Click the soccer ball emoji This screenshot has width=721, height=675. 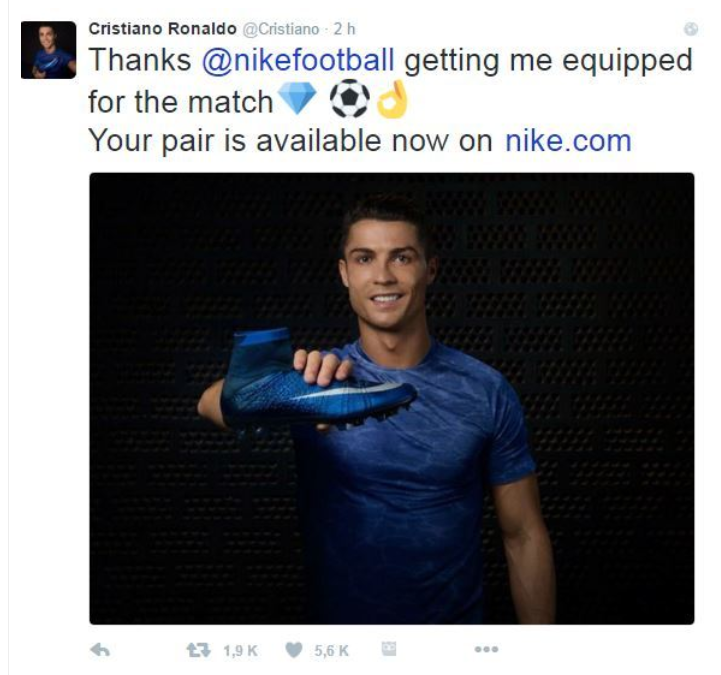tap(351, 100)
